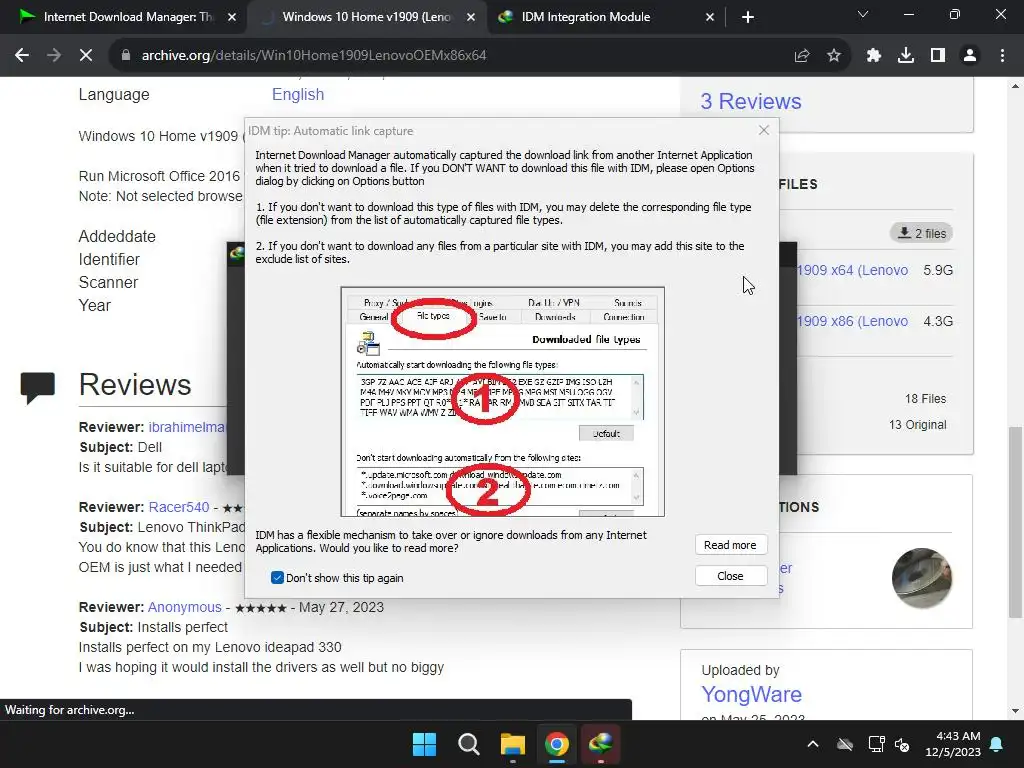The width and height of the screenshot is (1024, 768).
Task: Open File Explorer from taskbar
Action: [x=513, y=744]
